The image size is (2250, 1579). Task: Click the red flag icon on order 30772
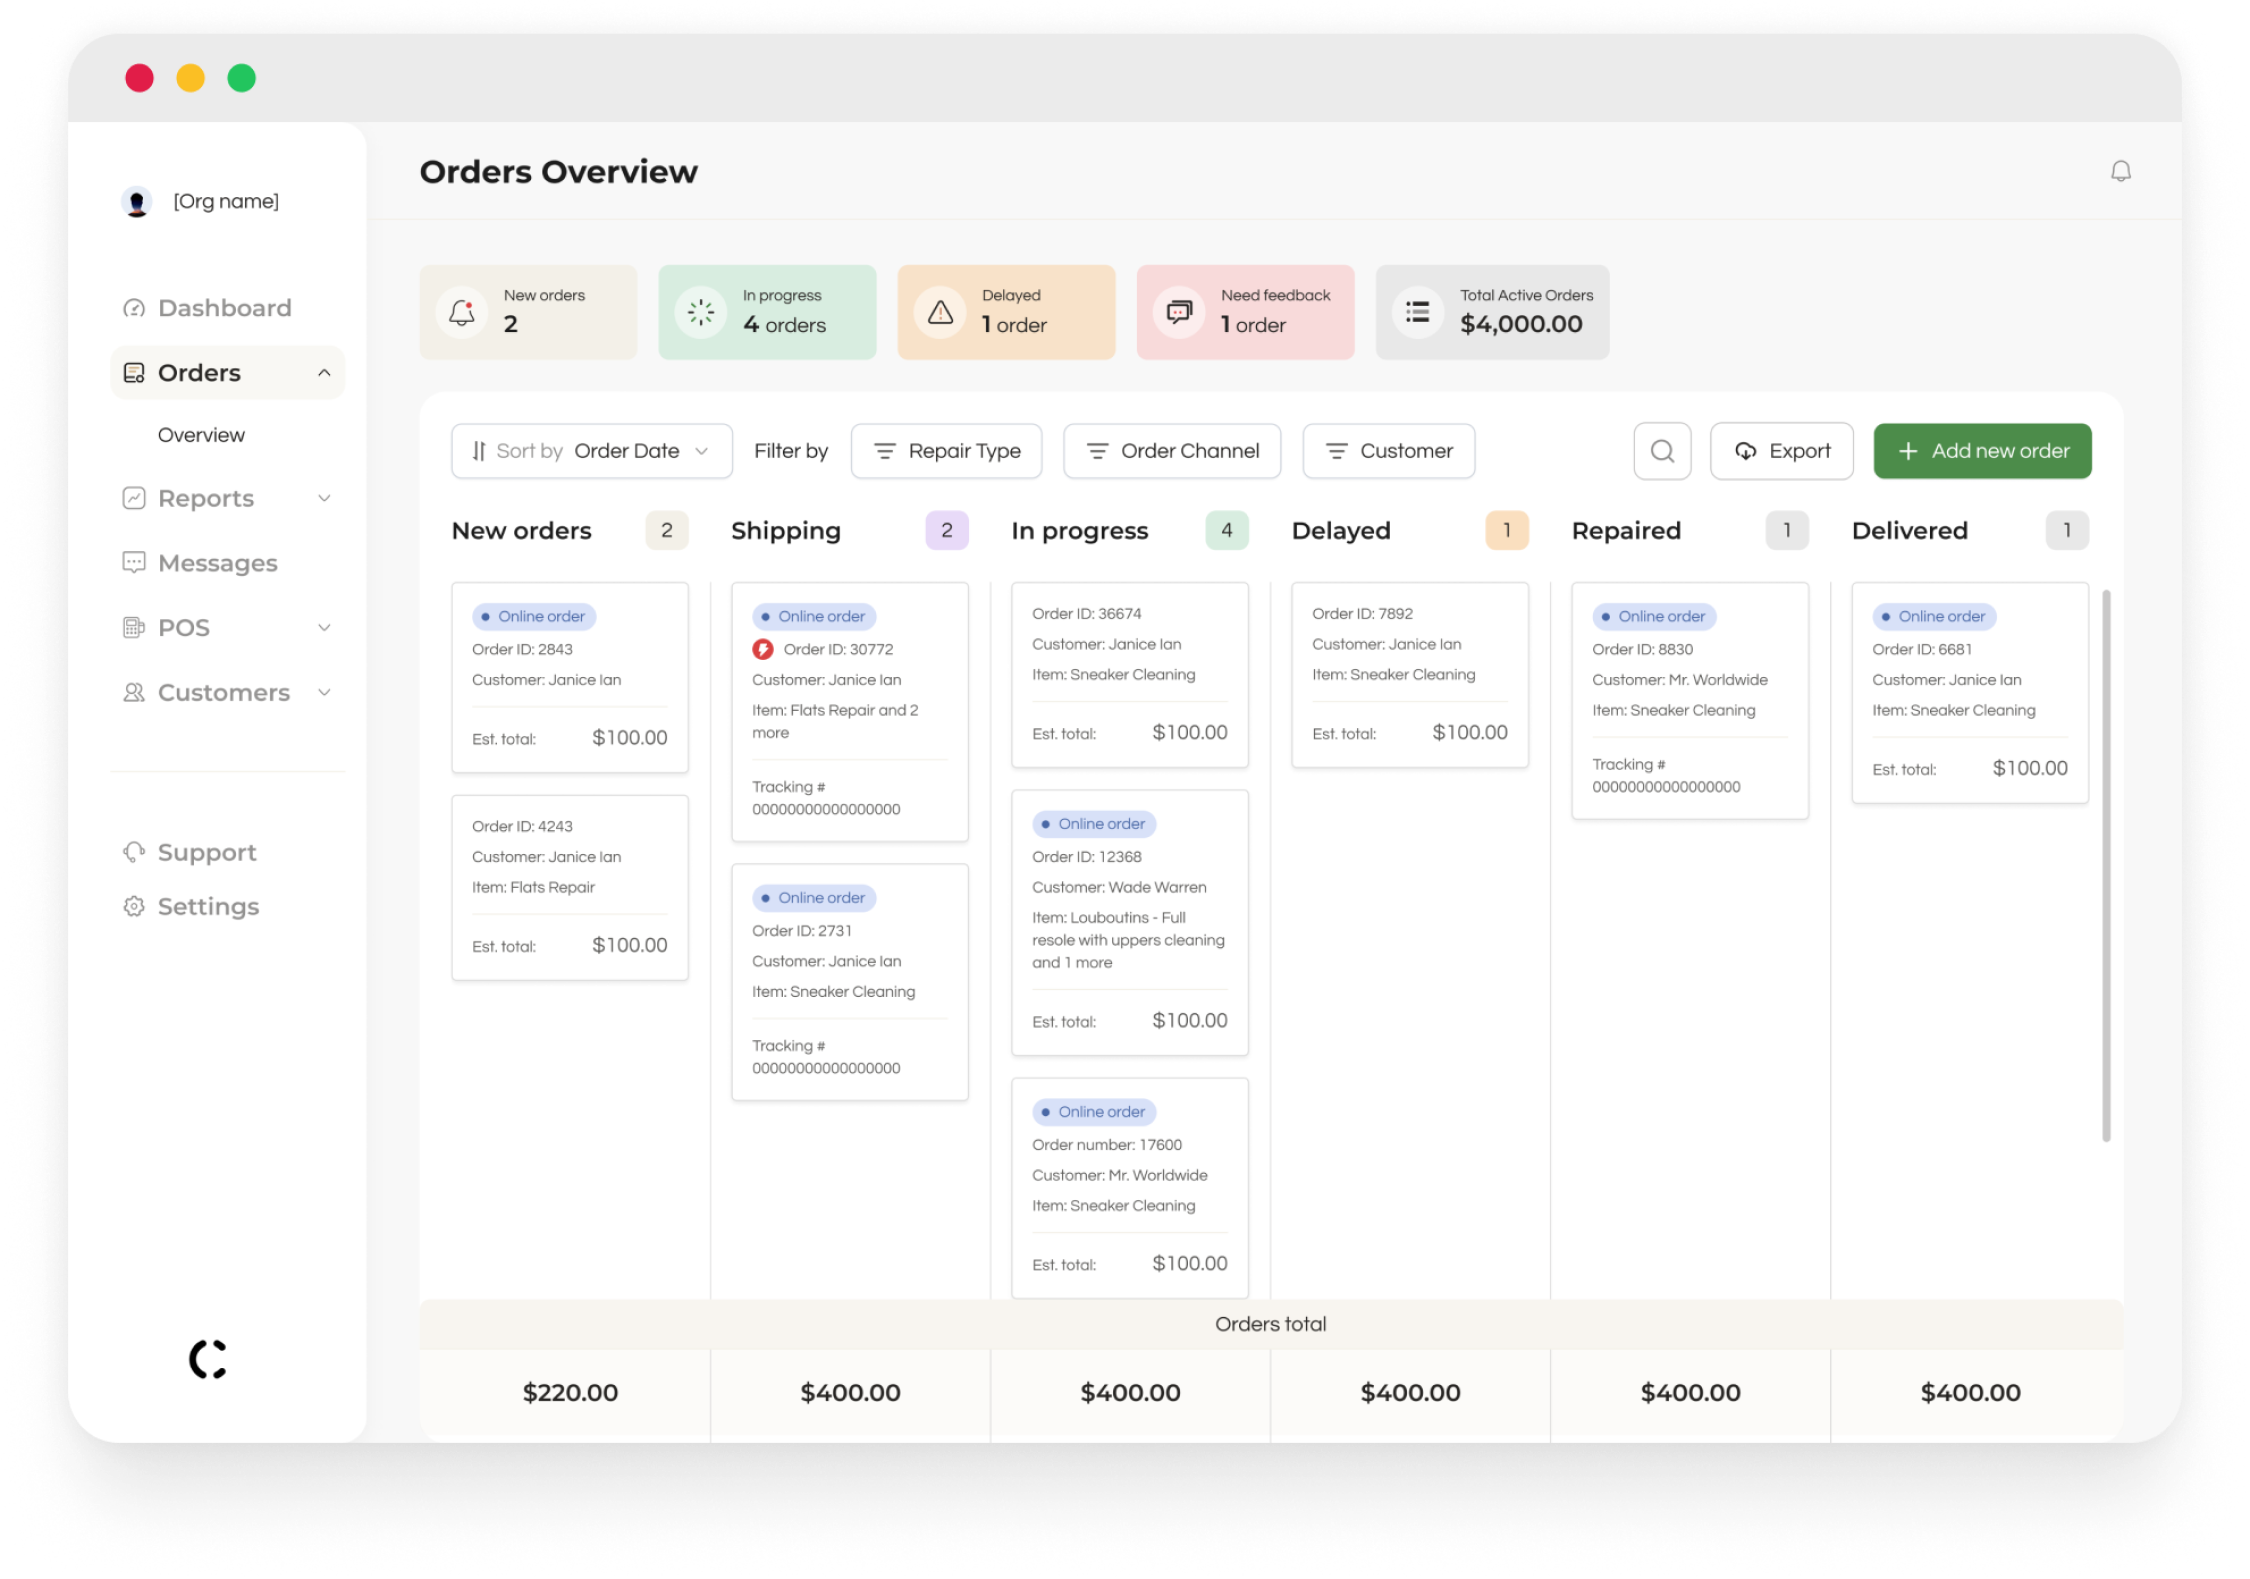[763, 649]
